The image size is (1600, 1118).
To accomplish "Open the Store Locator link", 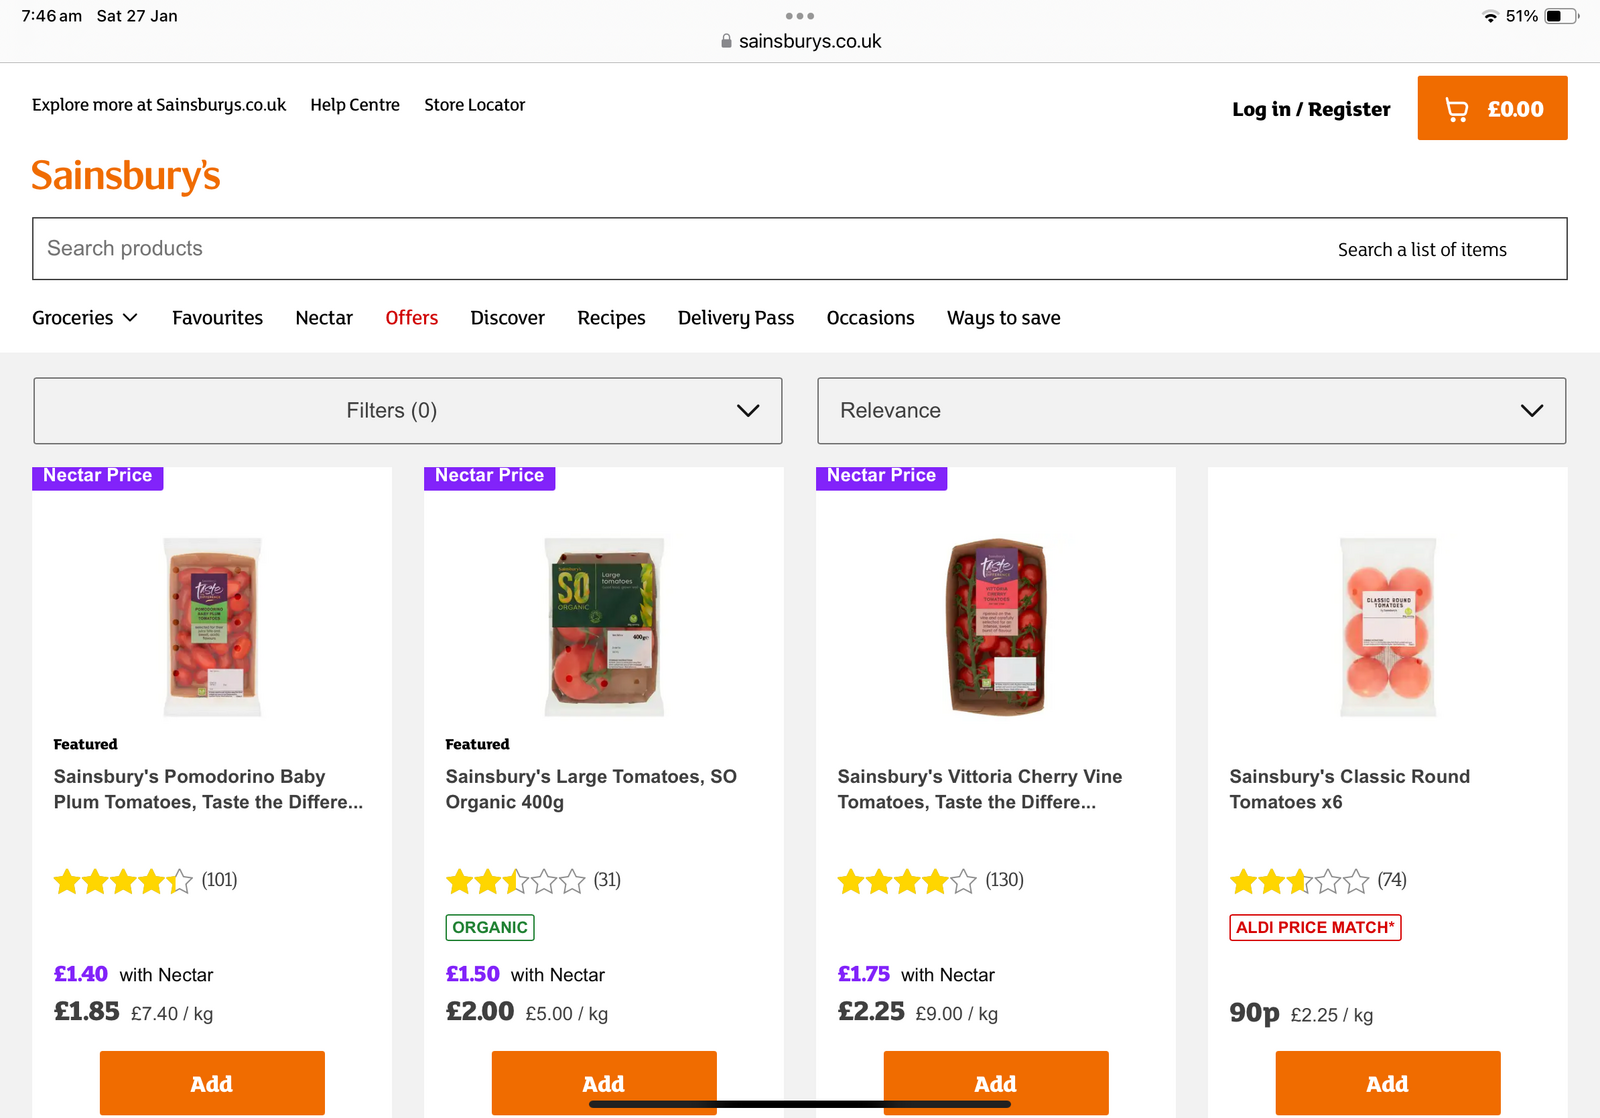I will point(474,105).
